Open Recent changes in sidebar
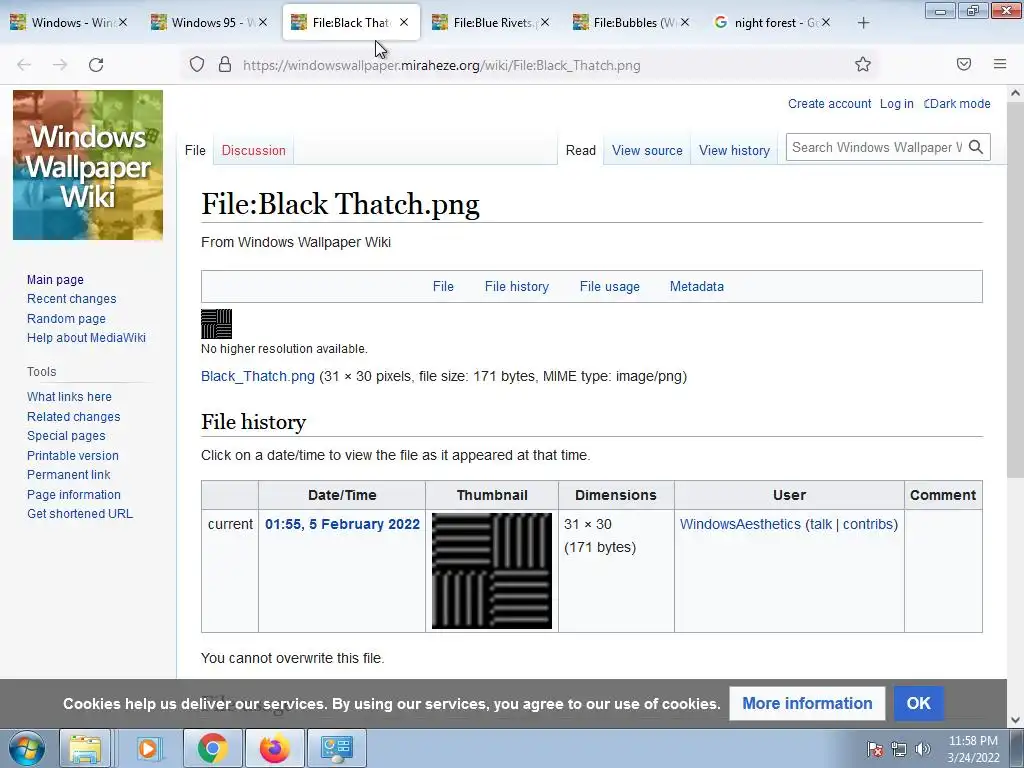The image size is (1024, 768). [71, 298]
